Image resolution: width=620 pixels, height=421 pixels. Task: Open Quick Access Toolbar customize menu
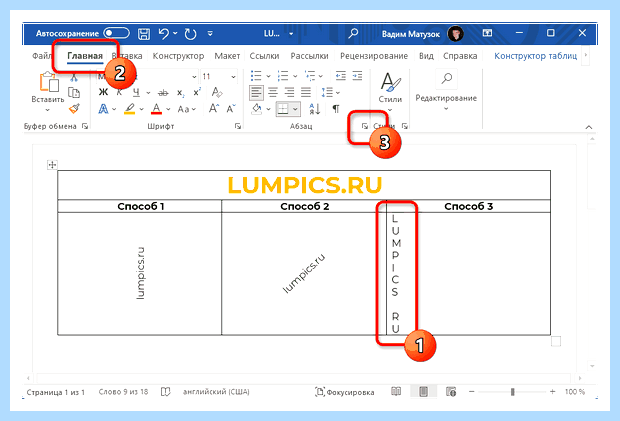click(210, 34)
